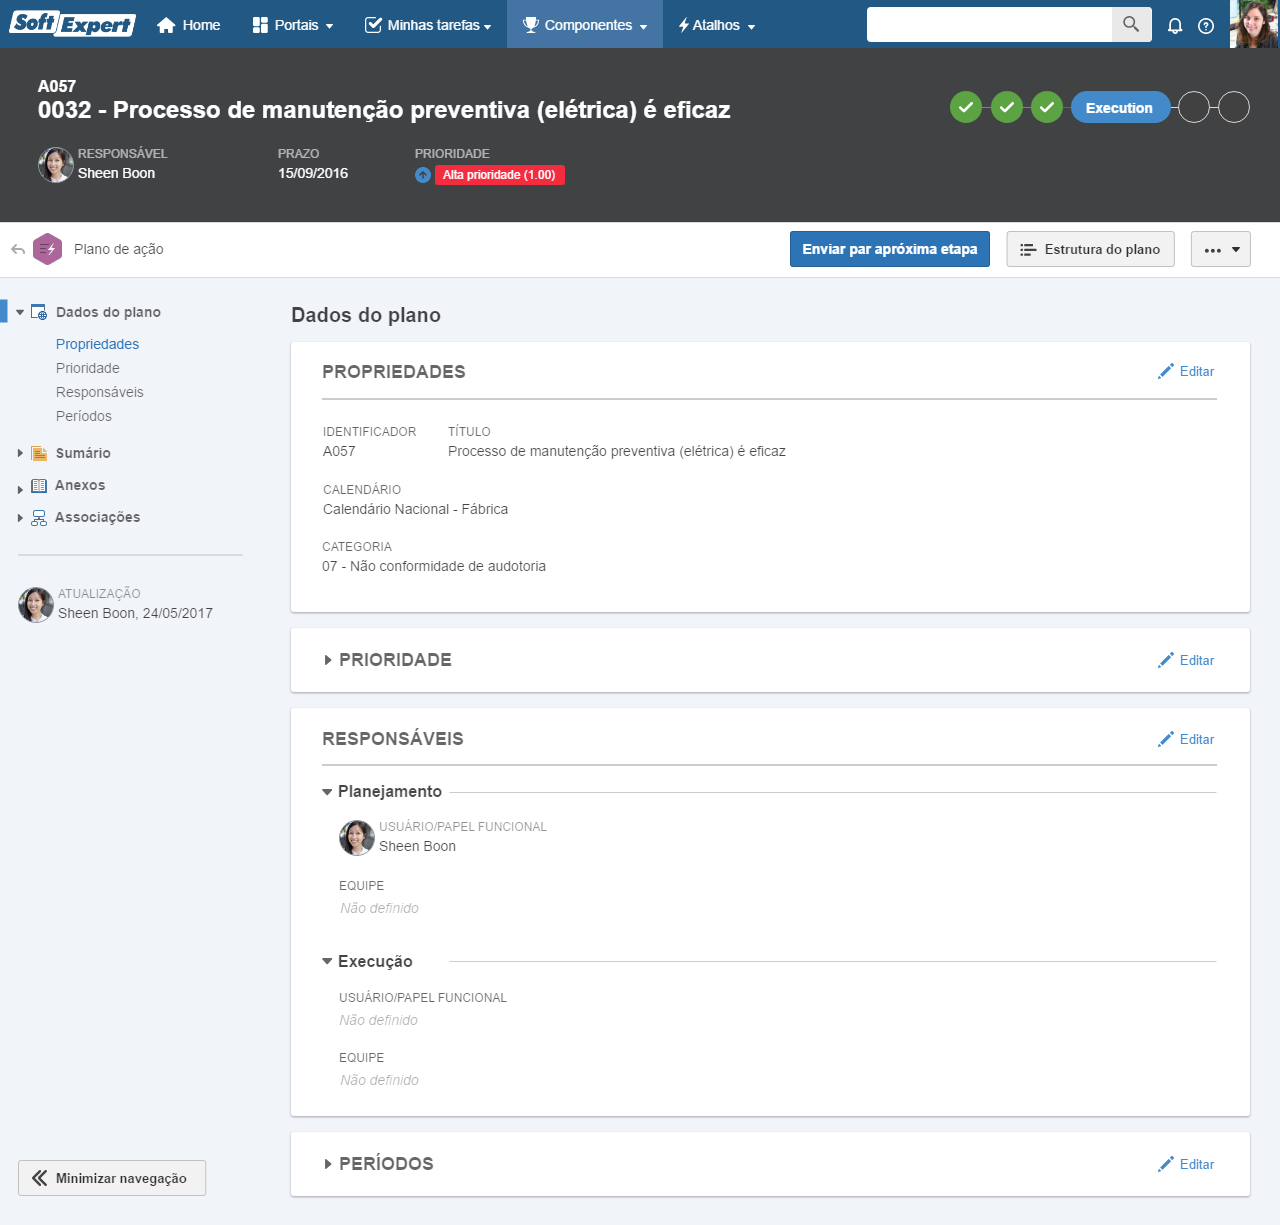Click the search magnifier icon
1280x1225 pixels.
1131,25
